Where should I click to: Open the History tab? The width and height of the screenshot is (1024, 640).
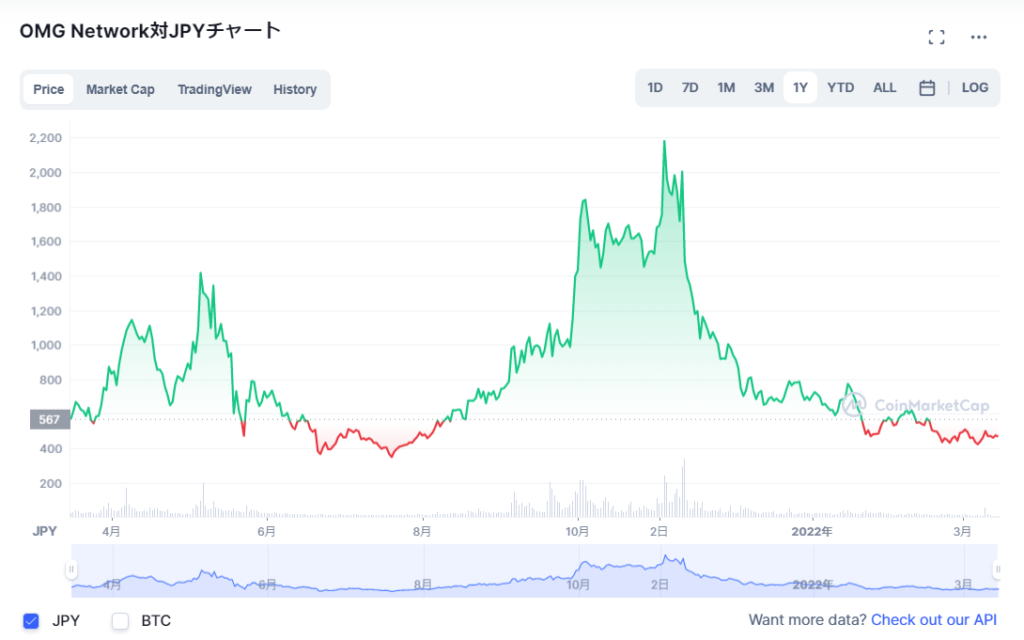(x=295, y=89)
